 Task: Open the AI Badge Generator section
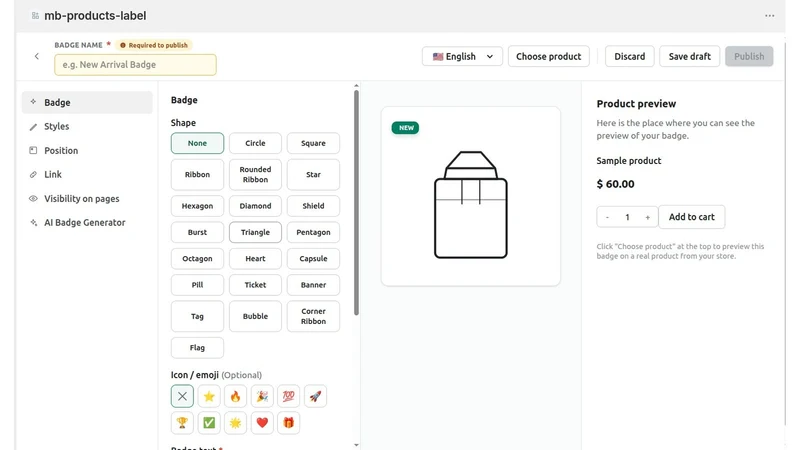pos(87,222)
